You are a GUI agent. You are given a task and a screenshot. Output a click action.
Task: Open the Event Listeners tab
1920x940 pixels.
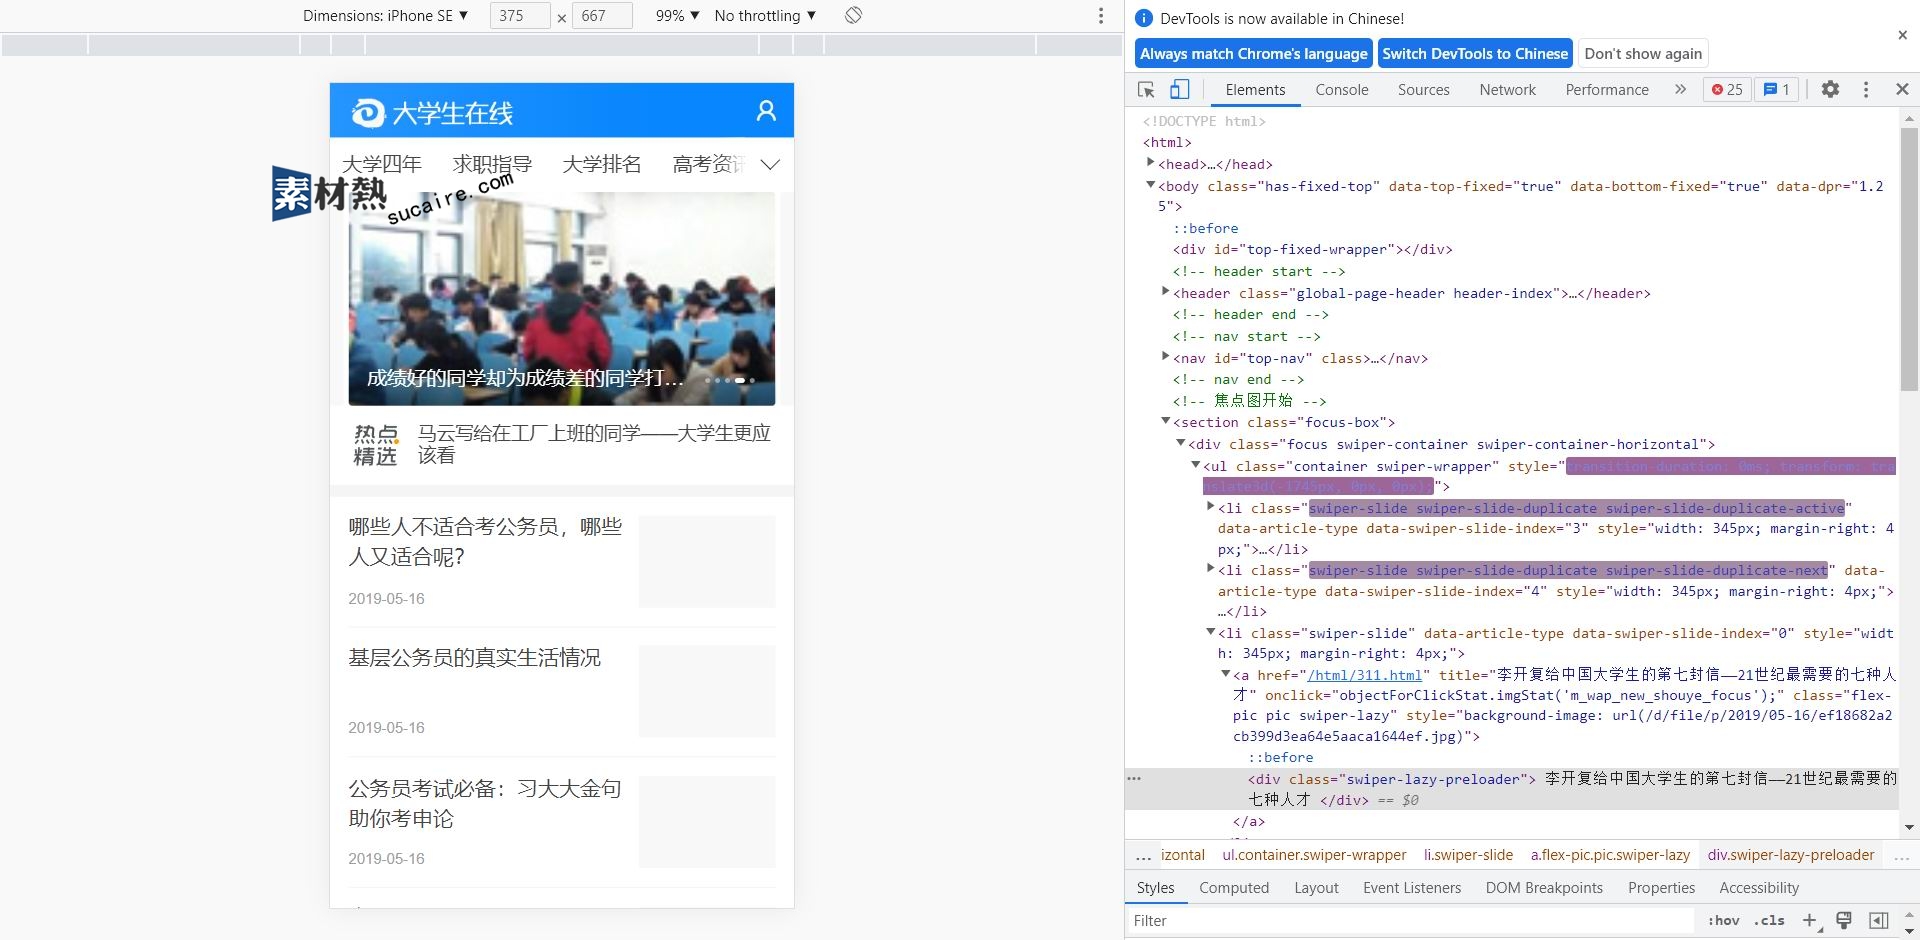coord(1411,888)
